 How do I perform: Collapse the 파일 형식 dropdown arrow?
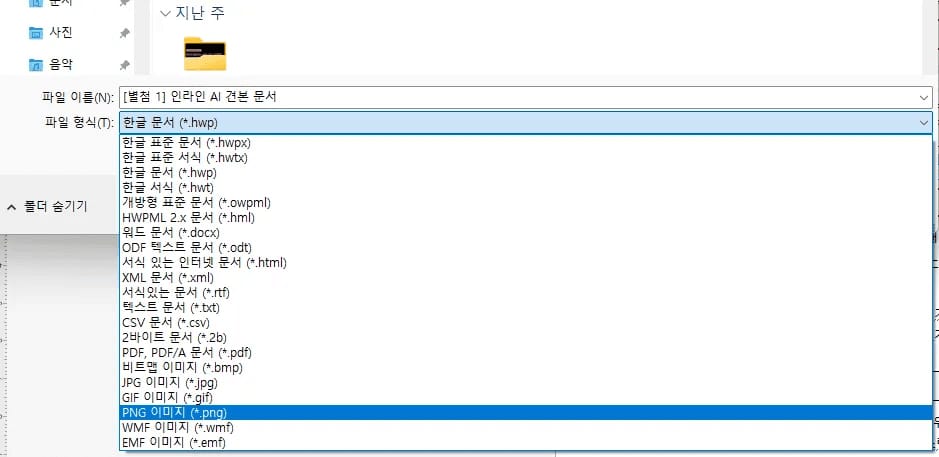(x=923, y=123)
